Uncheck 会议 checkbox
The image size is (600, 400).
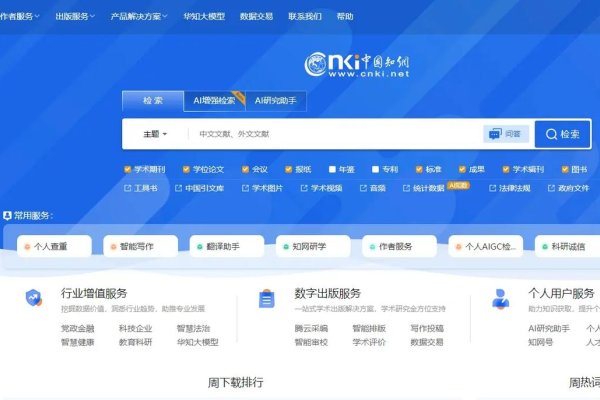pyautogui.click(x=245, y=169)
